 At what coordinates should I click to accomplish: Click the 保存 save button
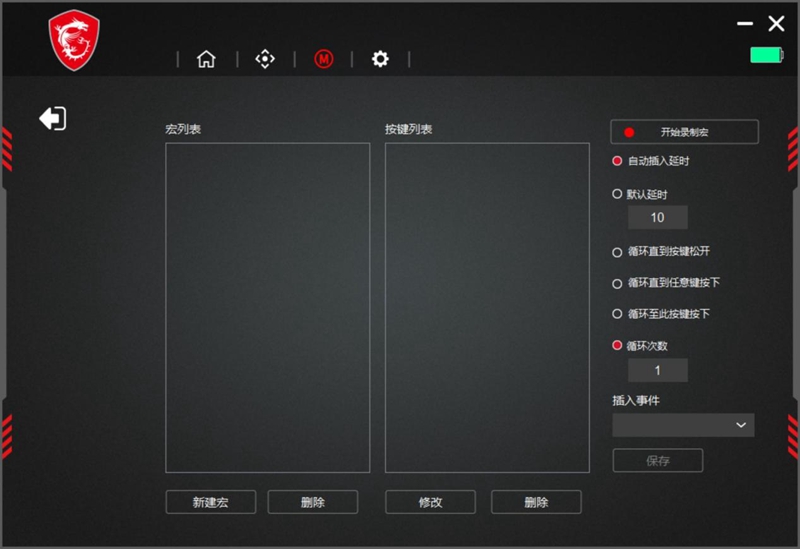pyautogui.click(x=658, y=461)
